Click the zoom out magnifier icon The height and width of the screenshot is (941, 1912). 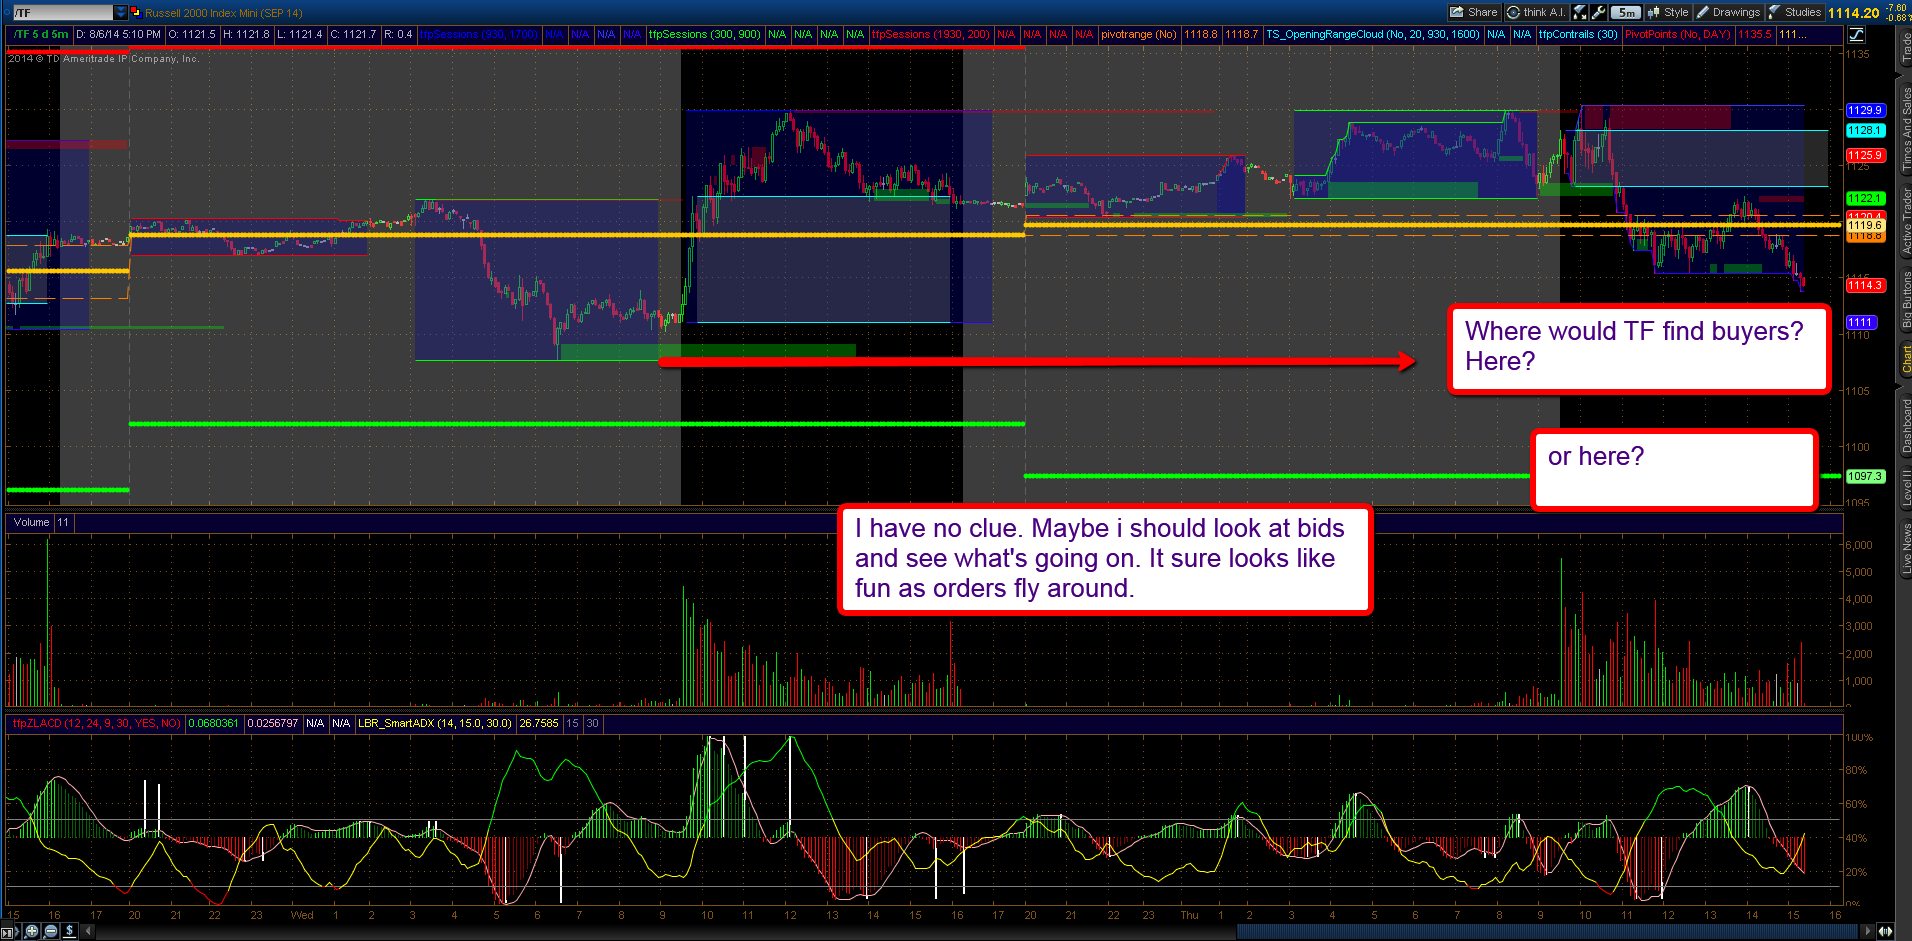click(x=51, y=931)
